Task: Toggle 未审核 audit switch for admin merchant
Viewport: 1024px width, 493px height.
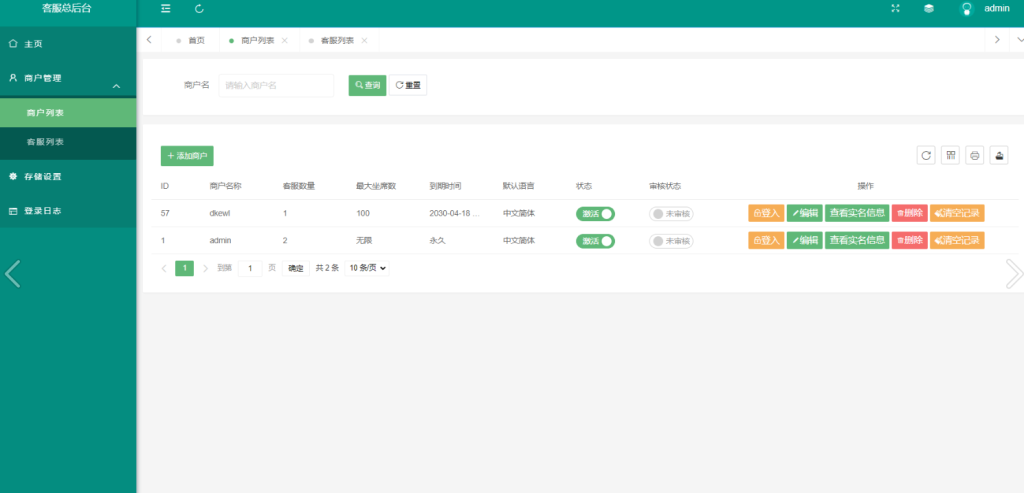Action: (x=671, y=241)
